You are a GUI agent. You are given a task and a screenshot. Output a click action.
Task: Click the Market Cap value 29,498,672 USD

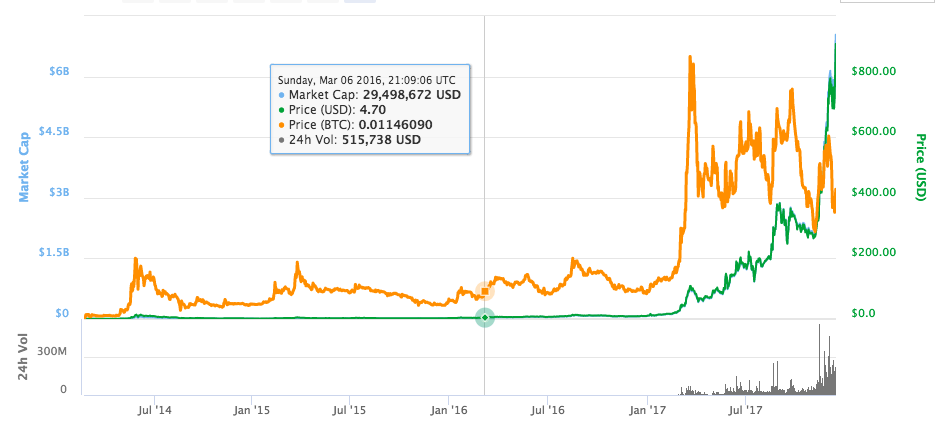pos(412,95)
